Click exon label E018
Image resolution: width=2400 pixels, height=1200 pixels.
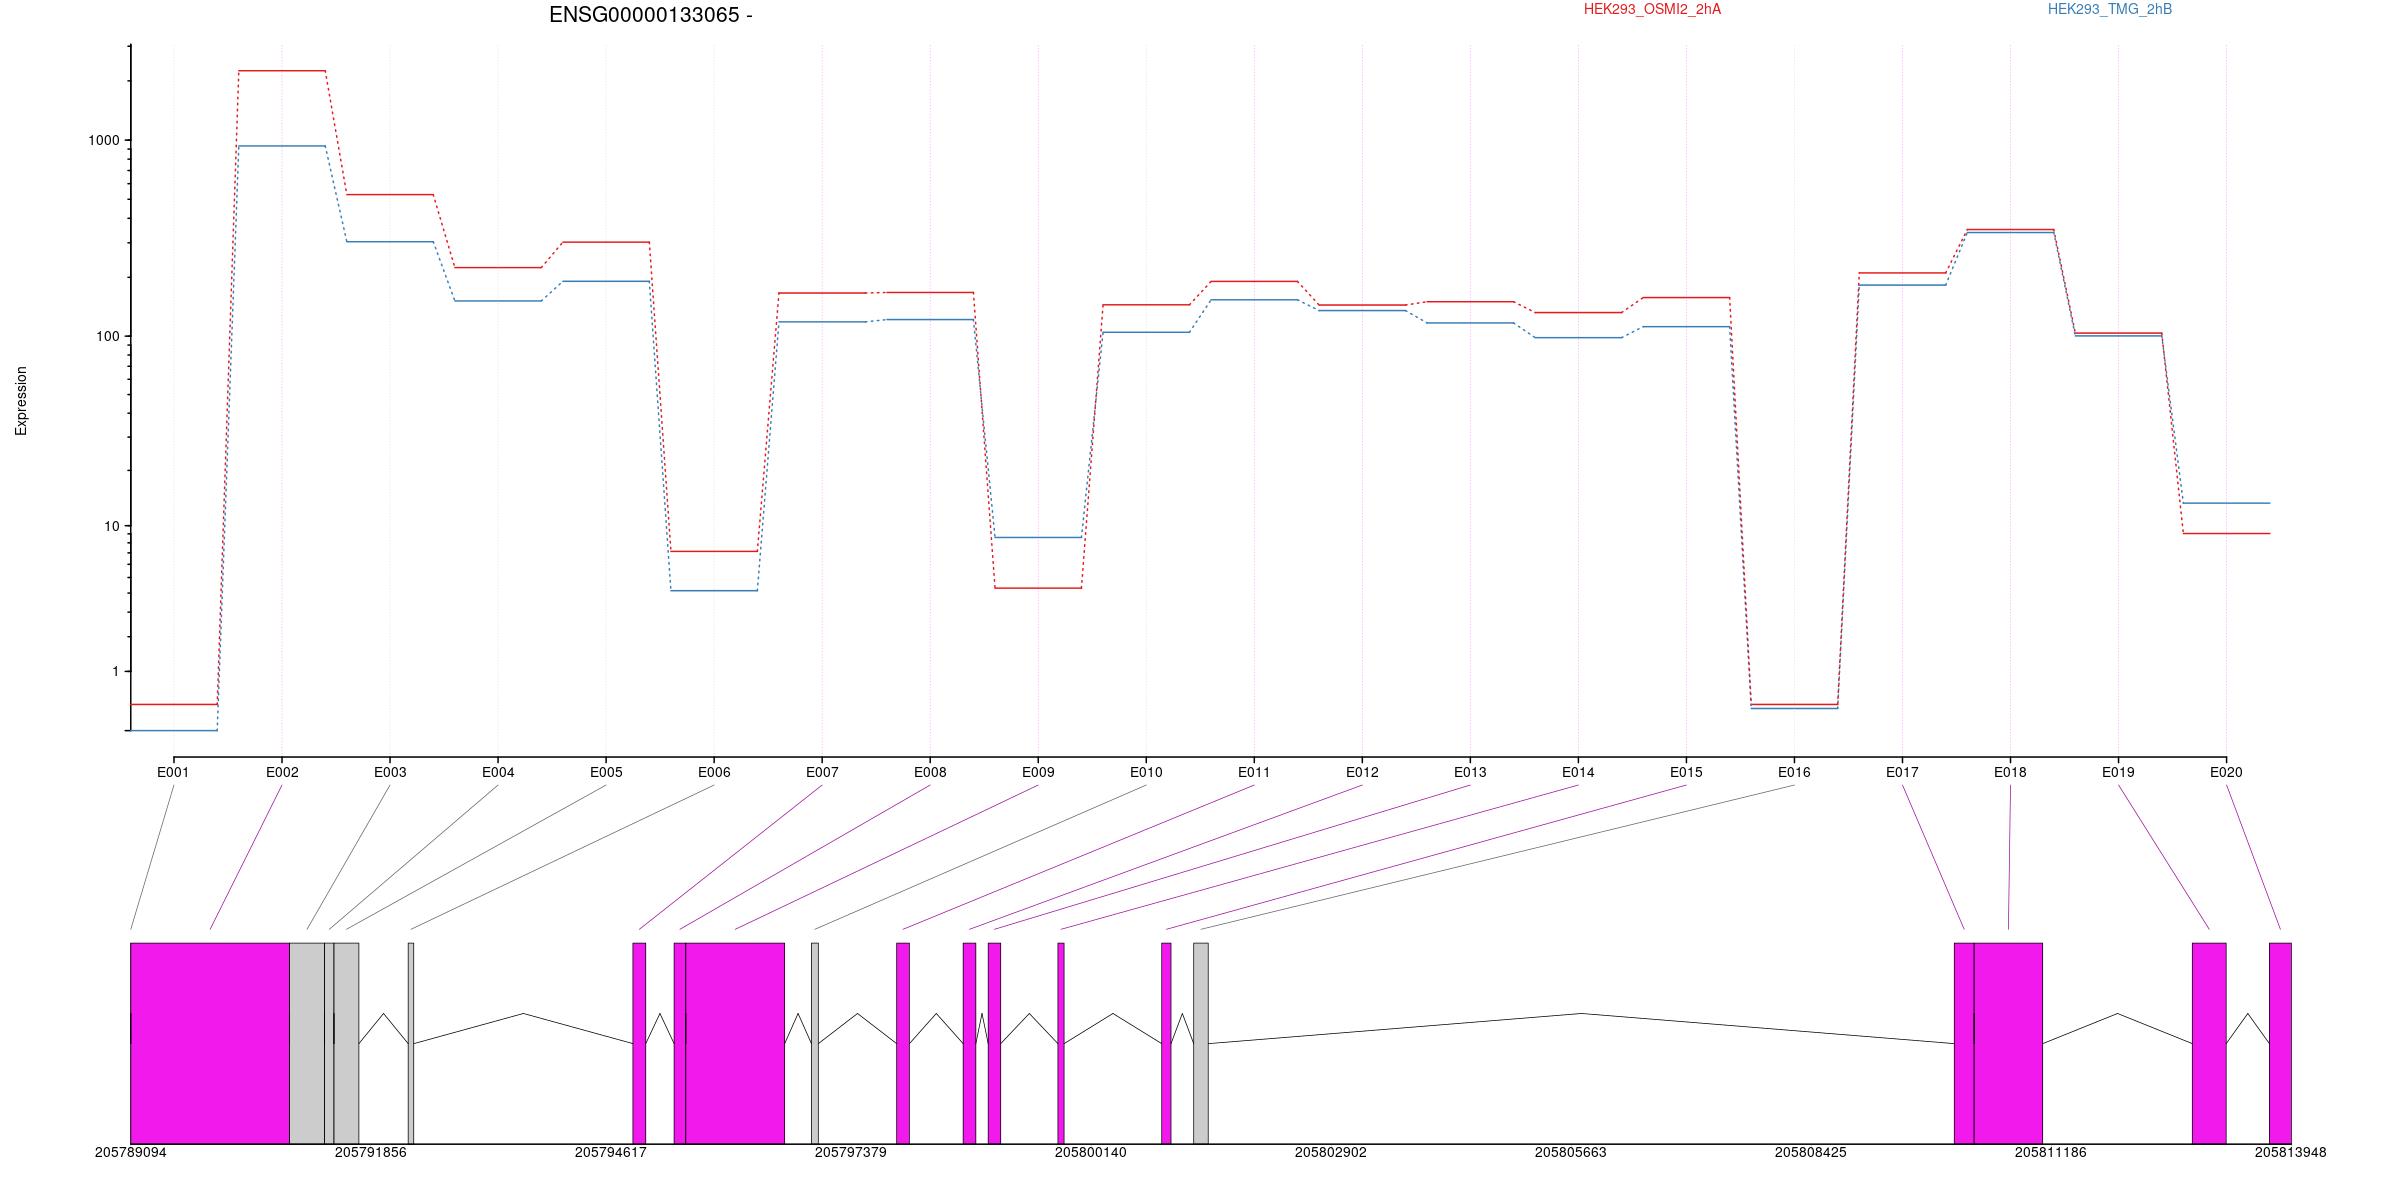[2010, 772]
